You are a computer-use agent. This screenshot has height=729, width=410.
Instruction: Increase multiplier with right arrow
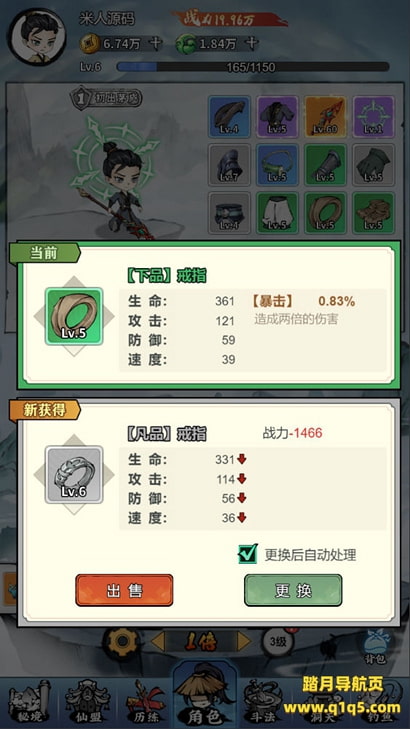pos(244,642)
